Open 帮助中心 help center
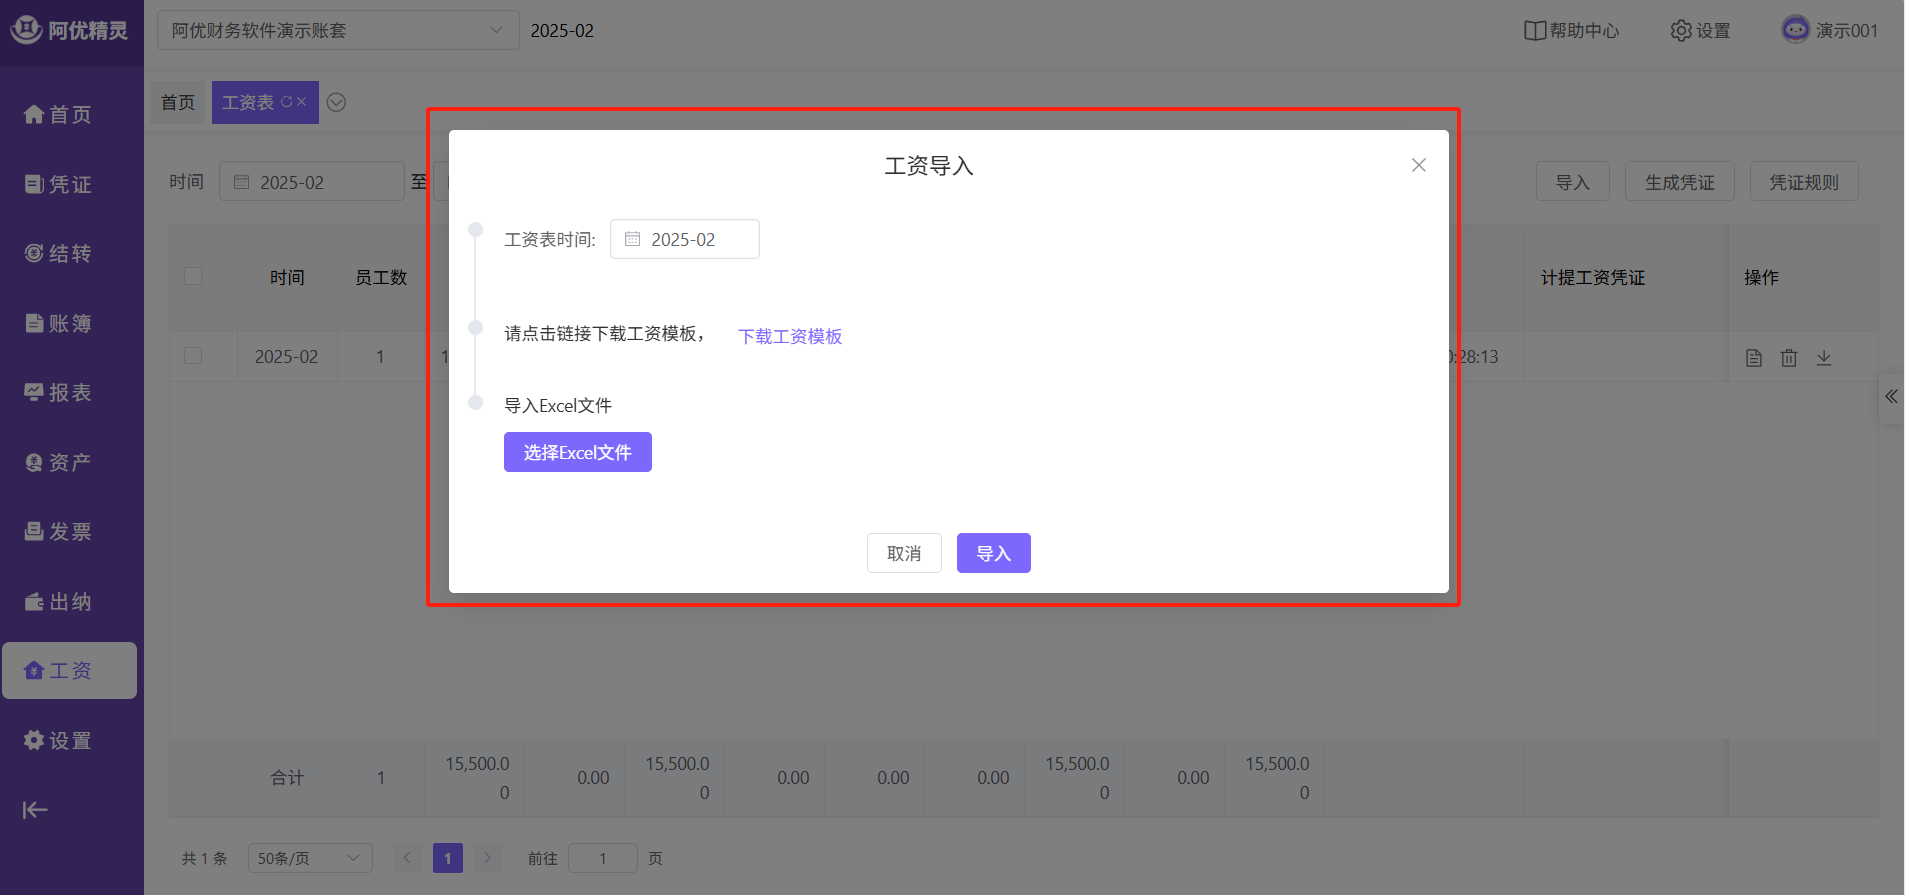The image size is (1905, 895). pyautogui.click(x=1571, y=31)
